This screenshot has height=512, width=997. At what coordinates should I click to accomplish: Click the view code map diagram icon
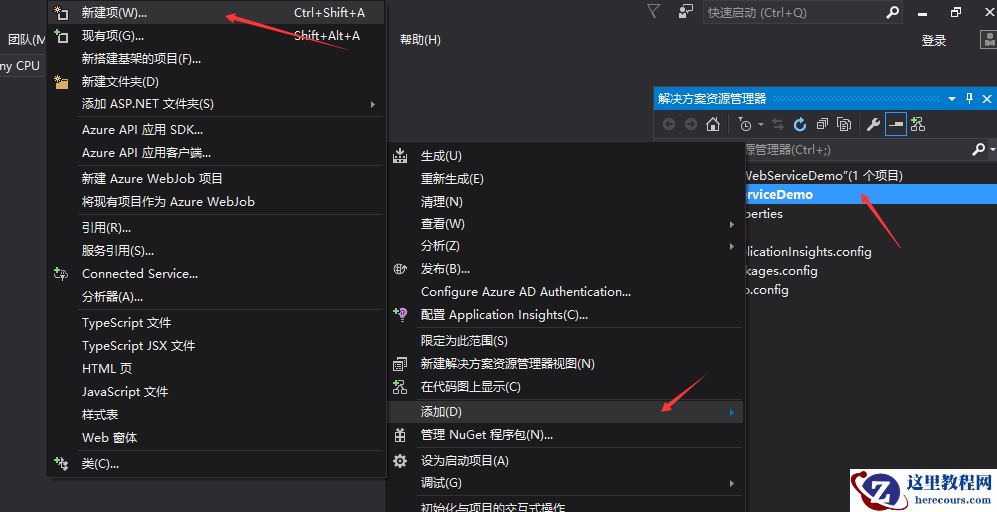918,124
